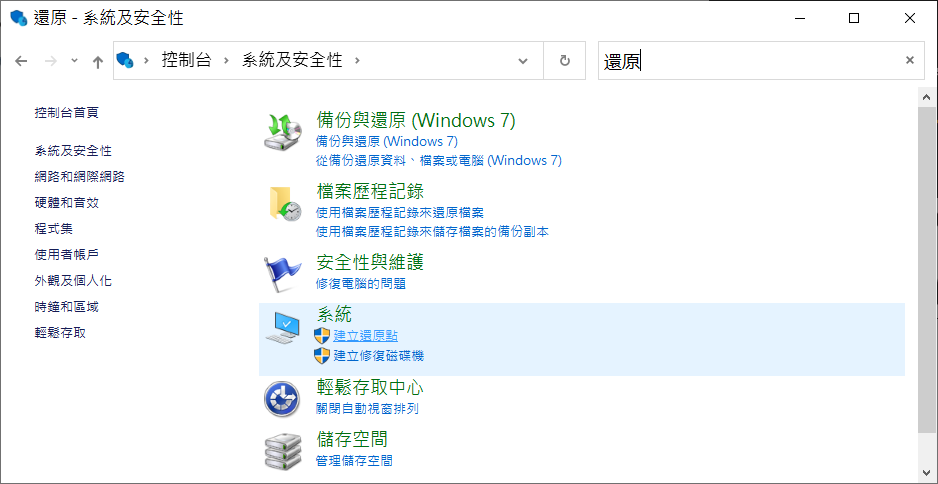This screenshot has height=484, width=938.
Task: Open 控制台首頁 in sidebar
Action: [x=67, y=112]
